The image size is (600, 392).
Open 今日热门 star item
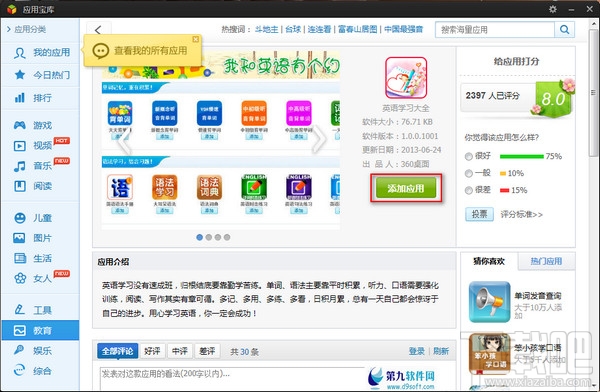[x=41, y=75]
